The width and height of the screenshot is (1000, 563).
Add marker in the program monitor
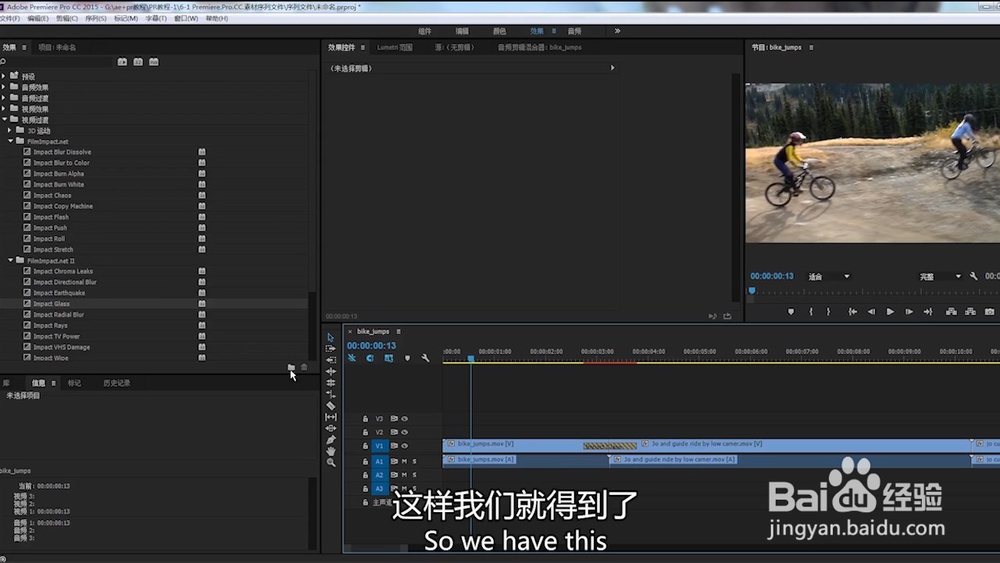coord(791,312)
